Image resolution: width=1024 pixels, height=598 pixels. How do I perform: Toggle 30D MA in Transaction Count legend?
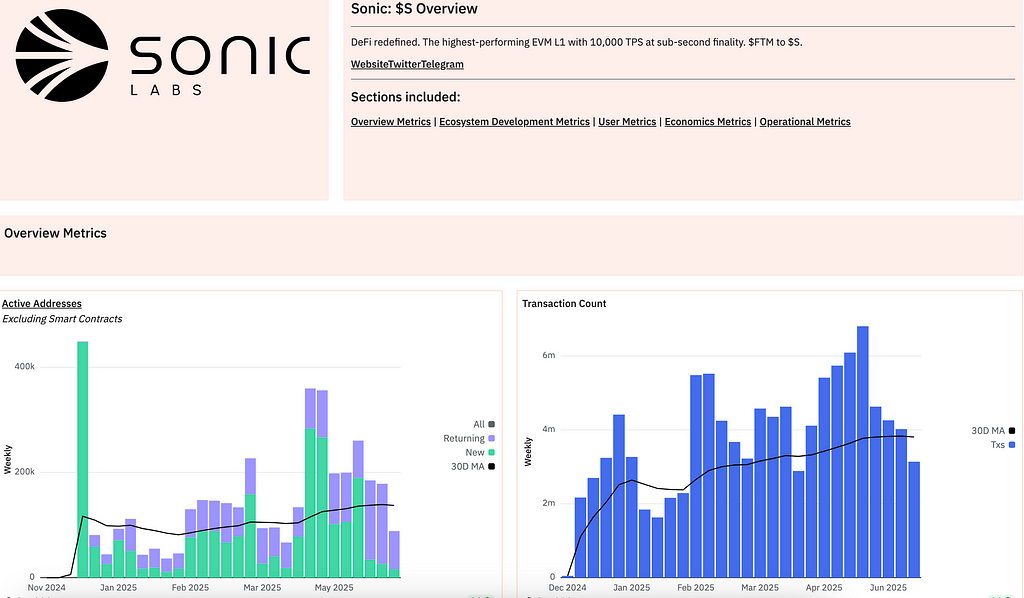point(993,431)
